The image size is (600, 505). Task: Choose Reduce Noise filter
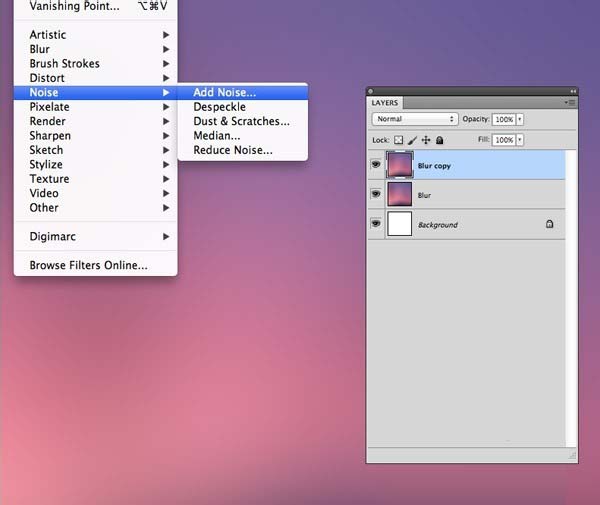[243, 150]
